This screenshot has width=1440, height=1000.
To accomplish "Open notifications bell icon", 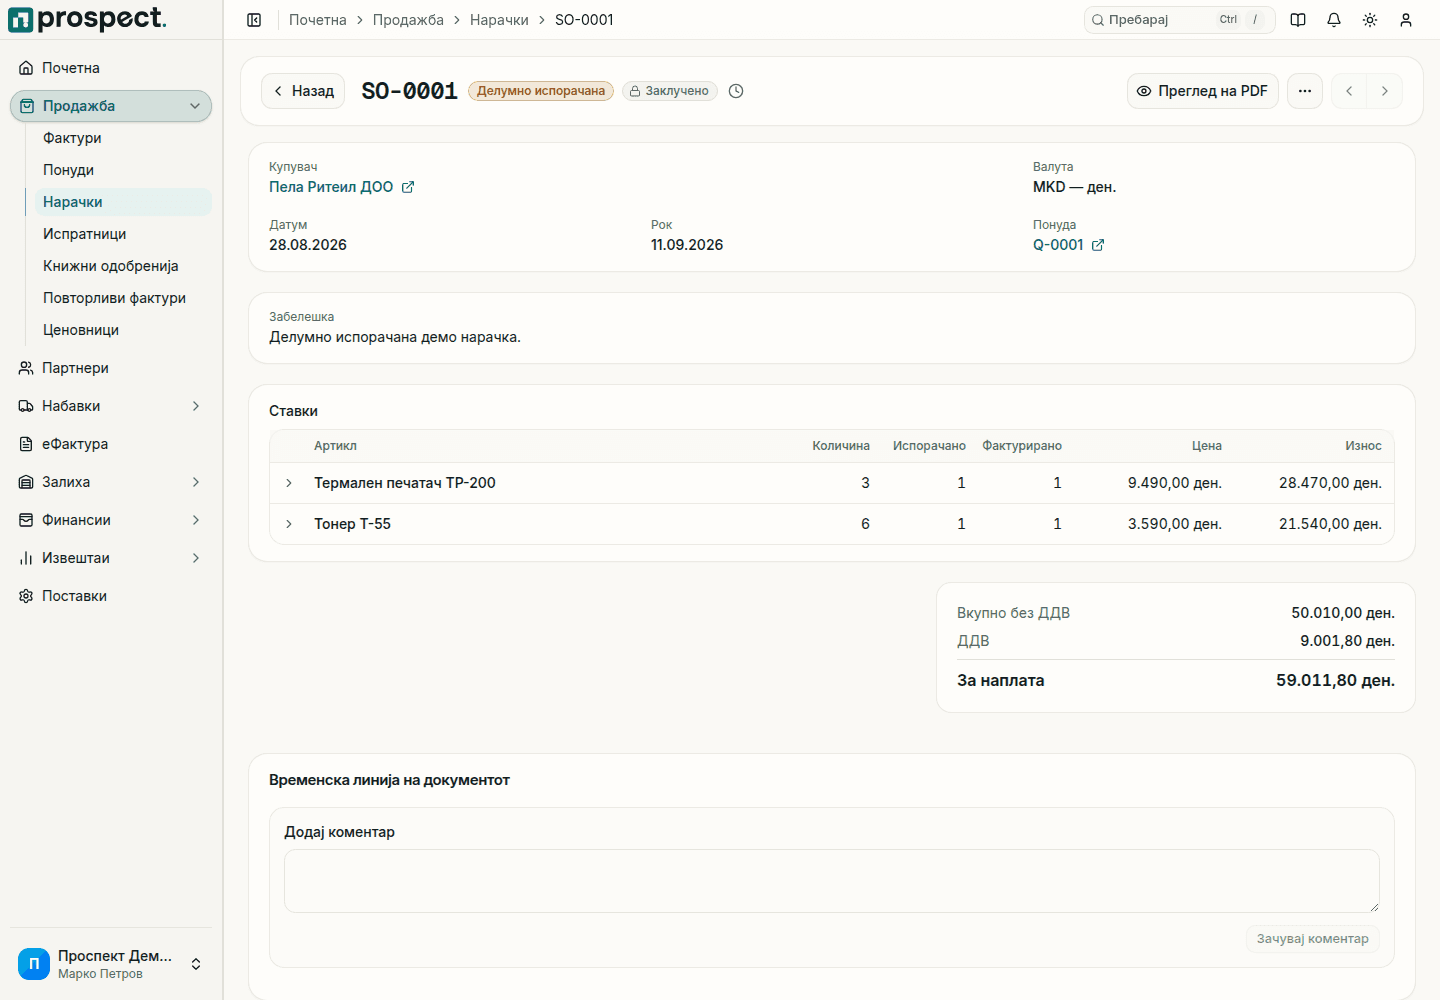I will coord(1334,20).
